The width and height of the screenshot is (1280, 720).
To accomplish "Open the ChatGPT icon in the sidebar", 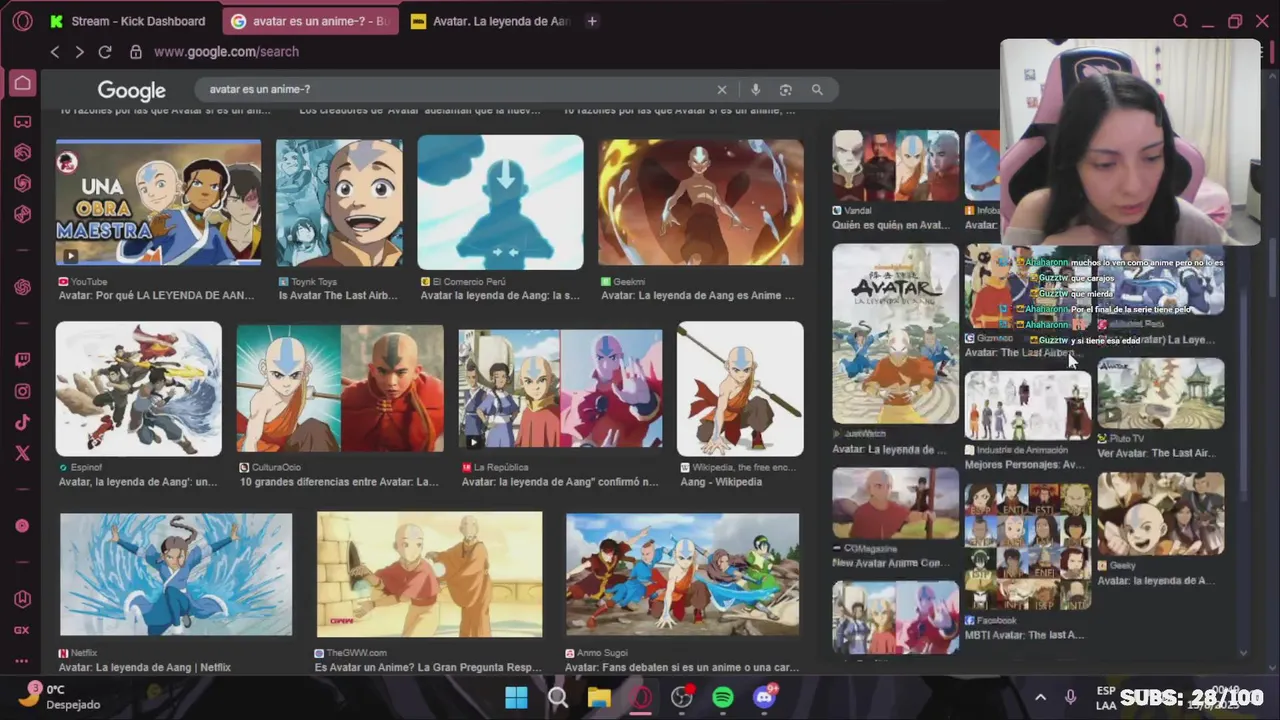I will [22, 287].
